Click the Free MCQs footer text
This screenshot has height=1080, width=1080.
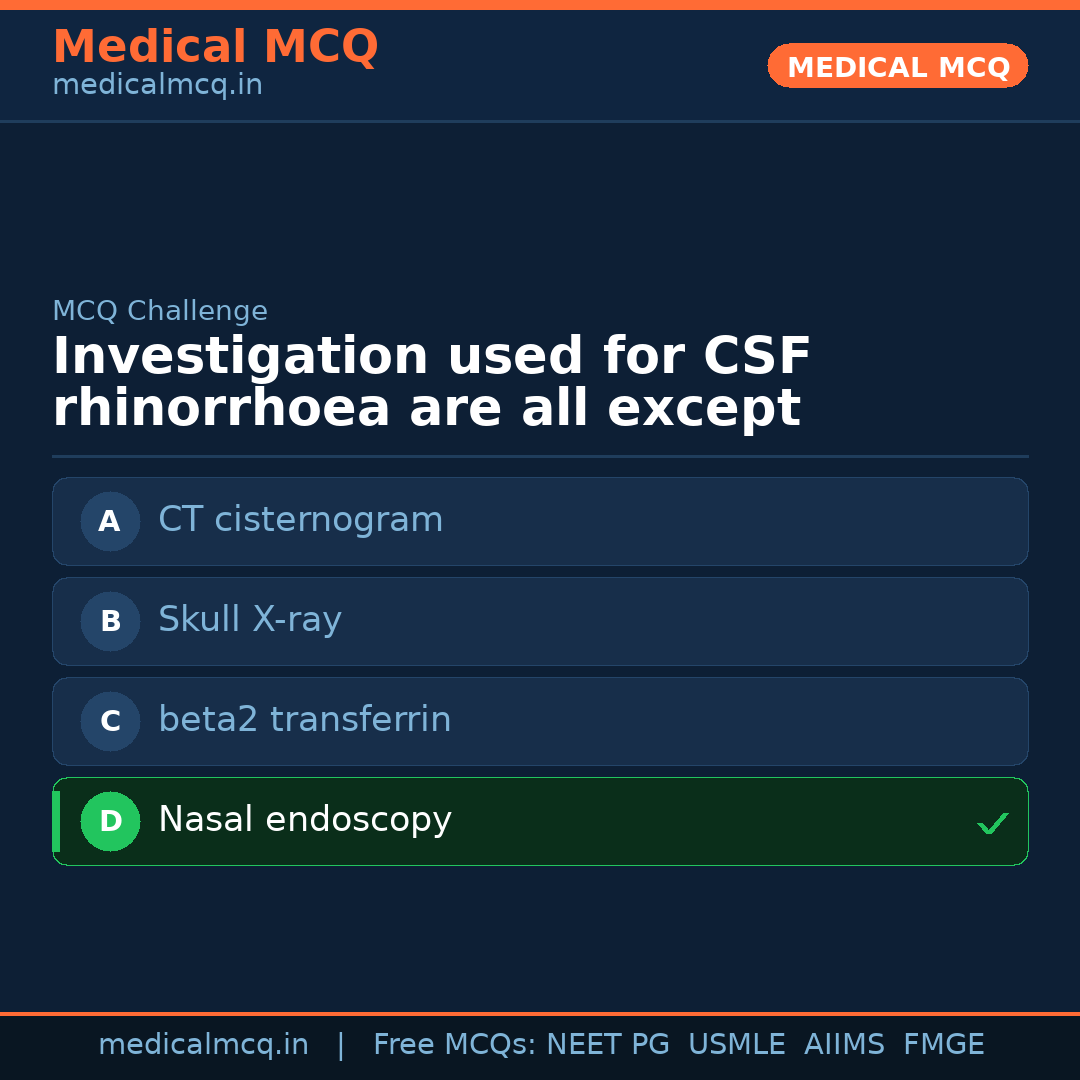click(454, 1045)
